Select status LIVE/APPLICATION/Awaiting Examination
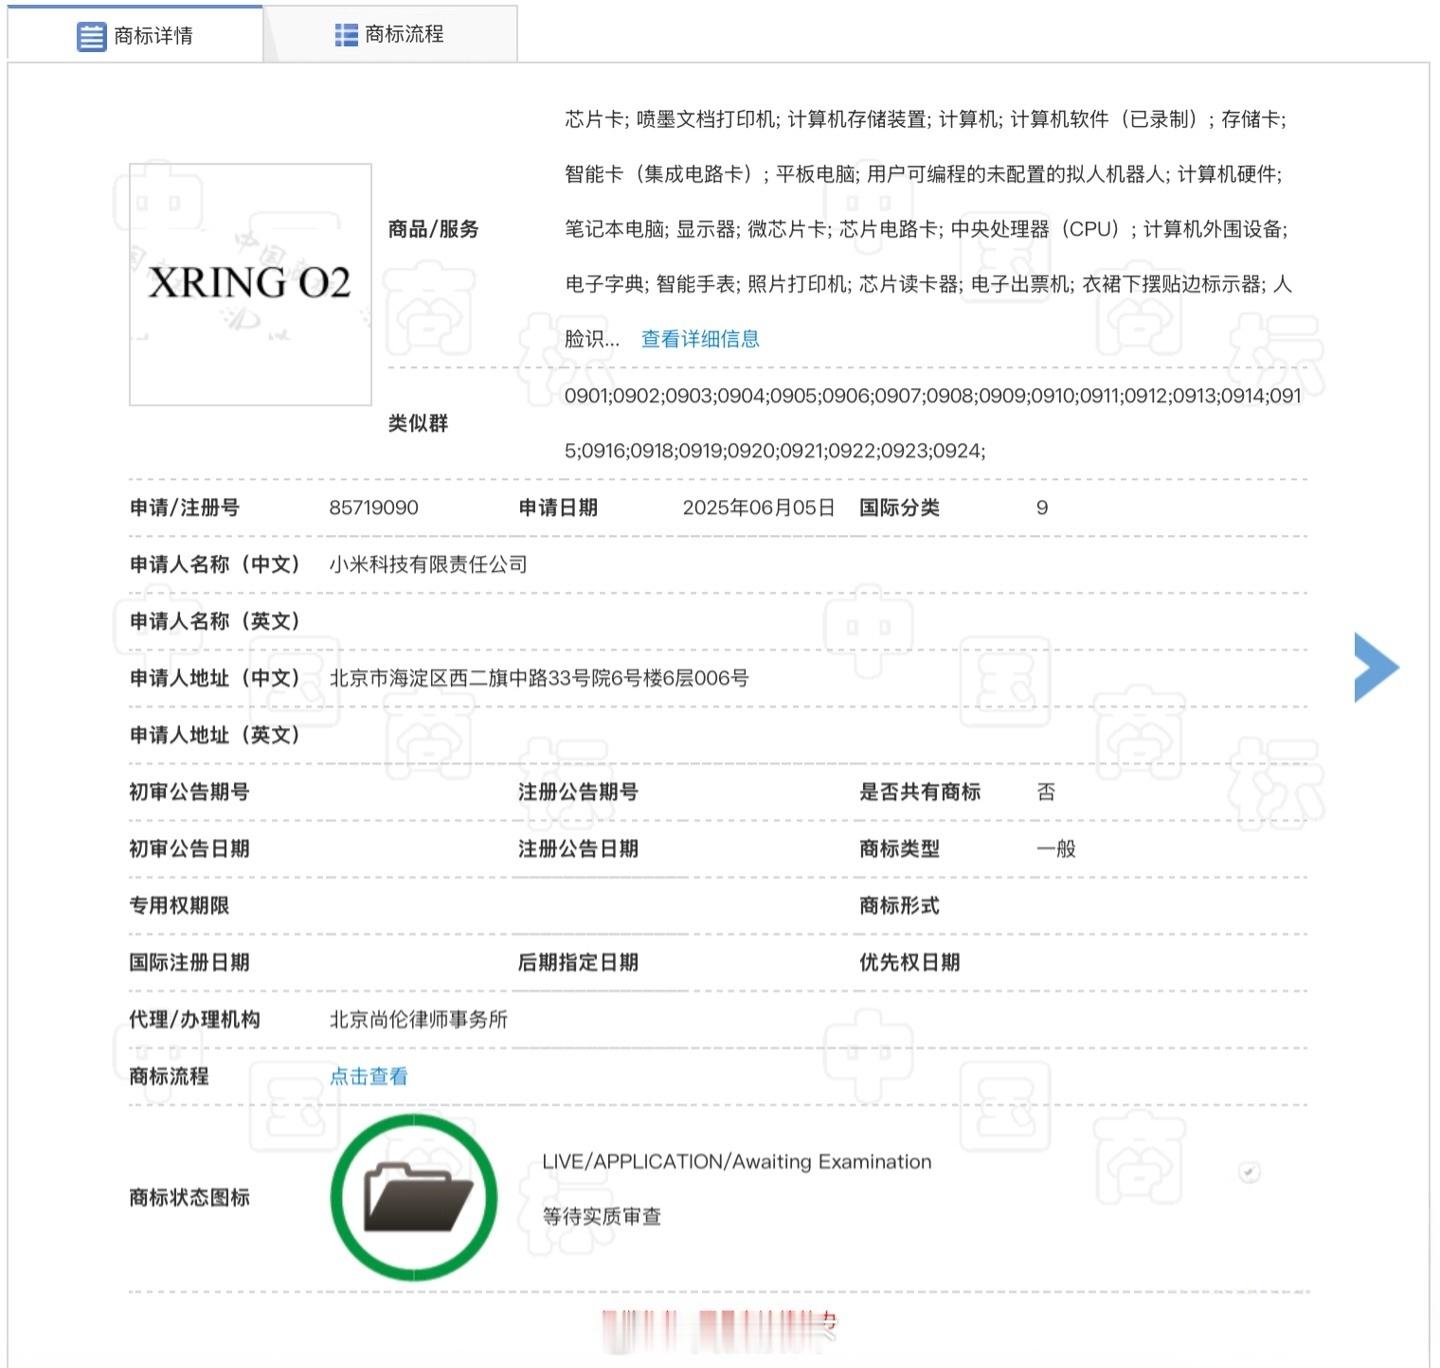 pyautogui.click(x=737, y=1162)
